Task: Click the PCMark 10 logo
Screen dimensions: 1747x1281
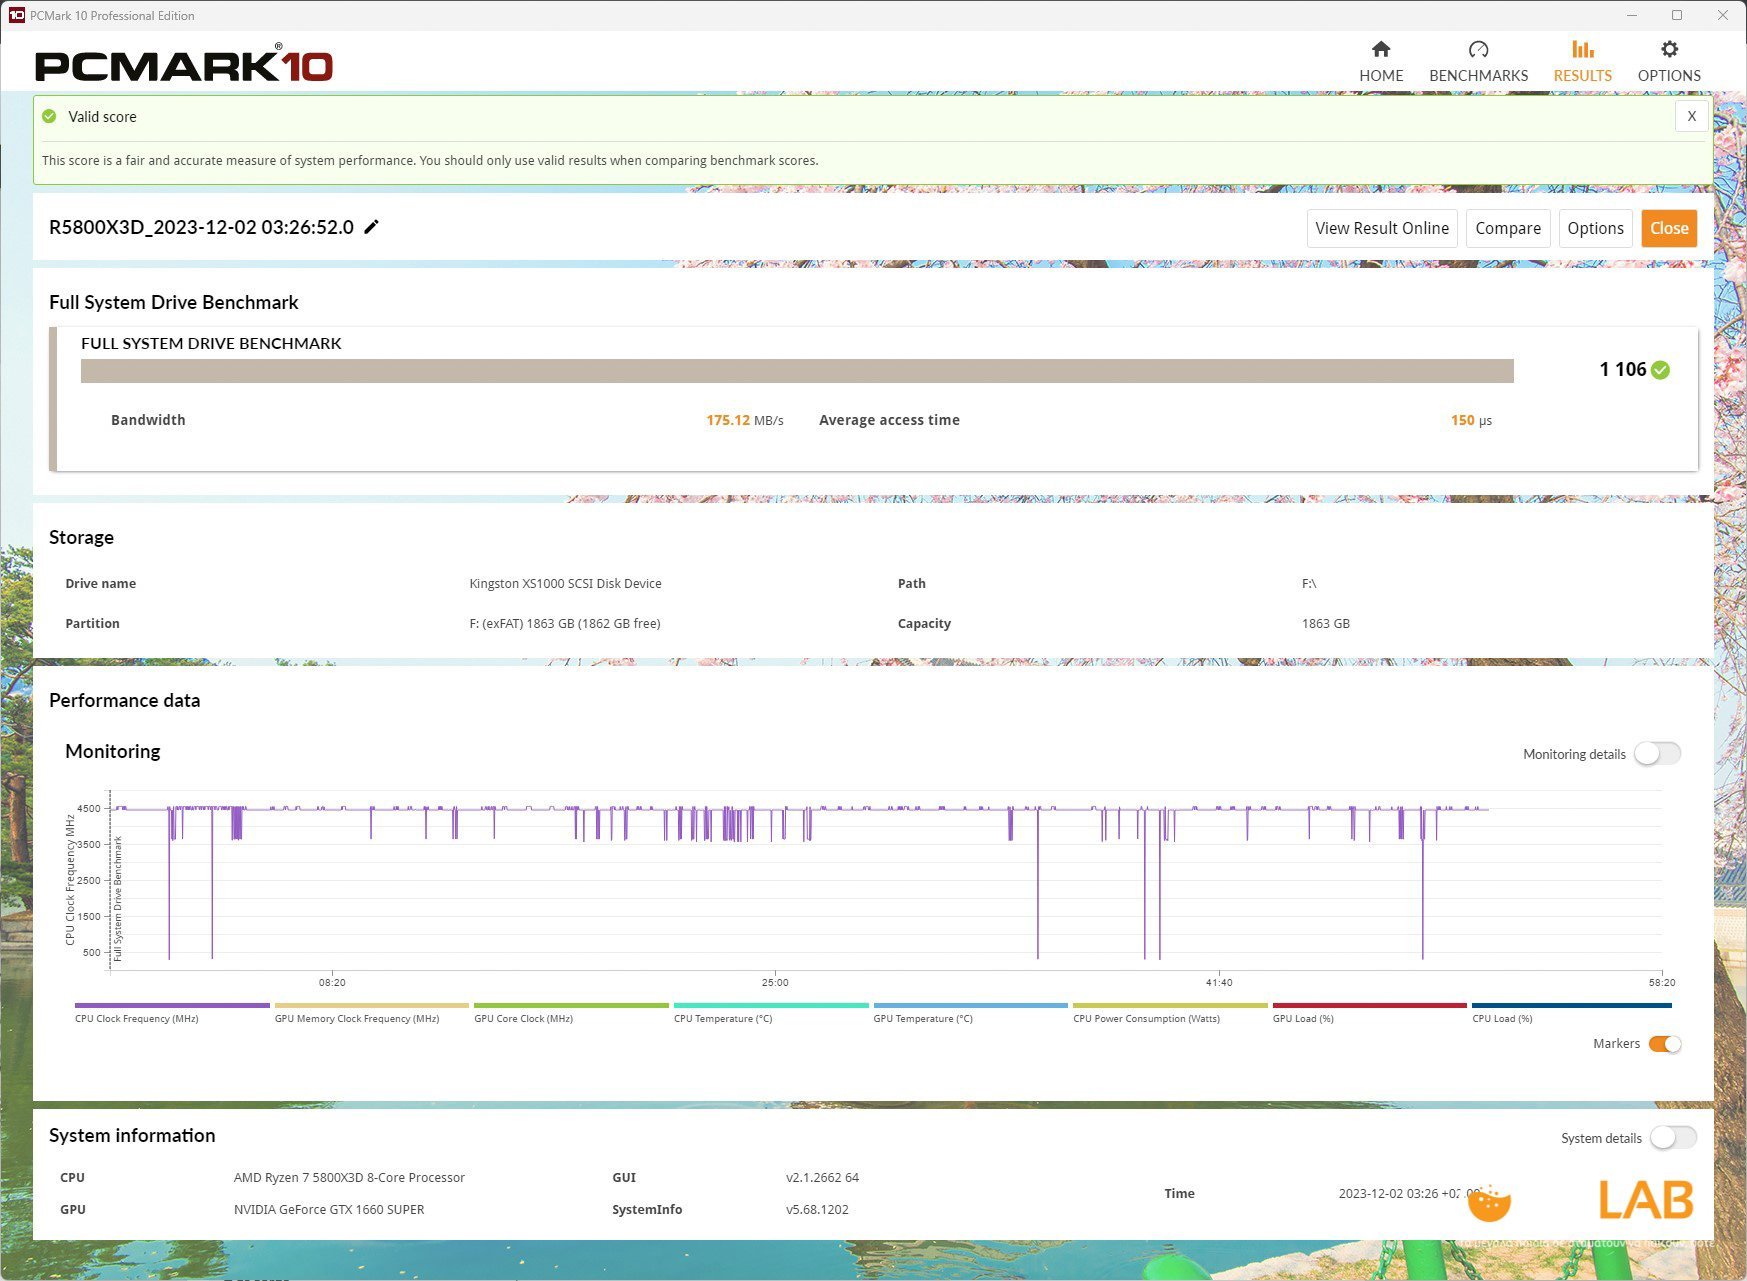Action: tap(184, 65)
